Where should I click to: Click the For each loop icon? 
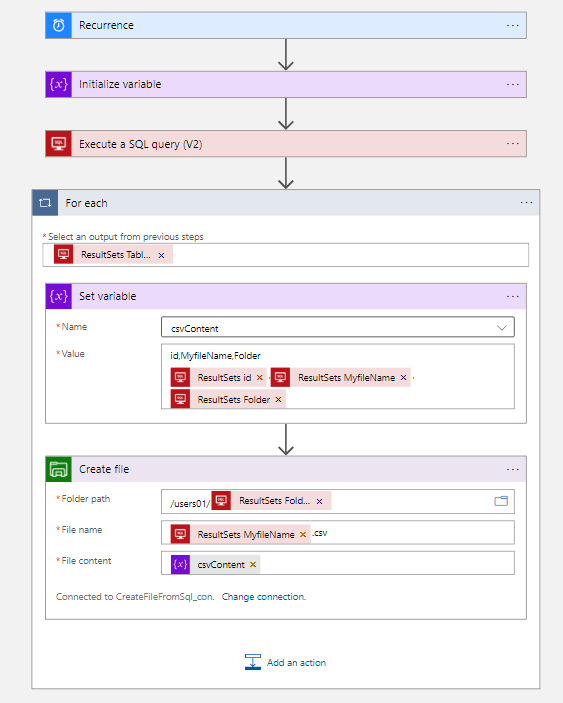(45, 203)
